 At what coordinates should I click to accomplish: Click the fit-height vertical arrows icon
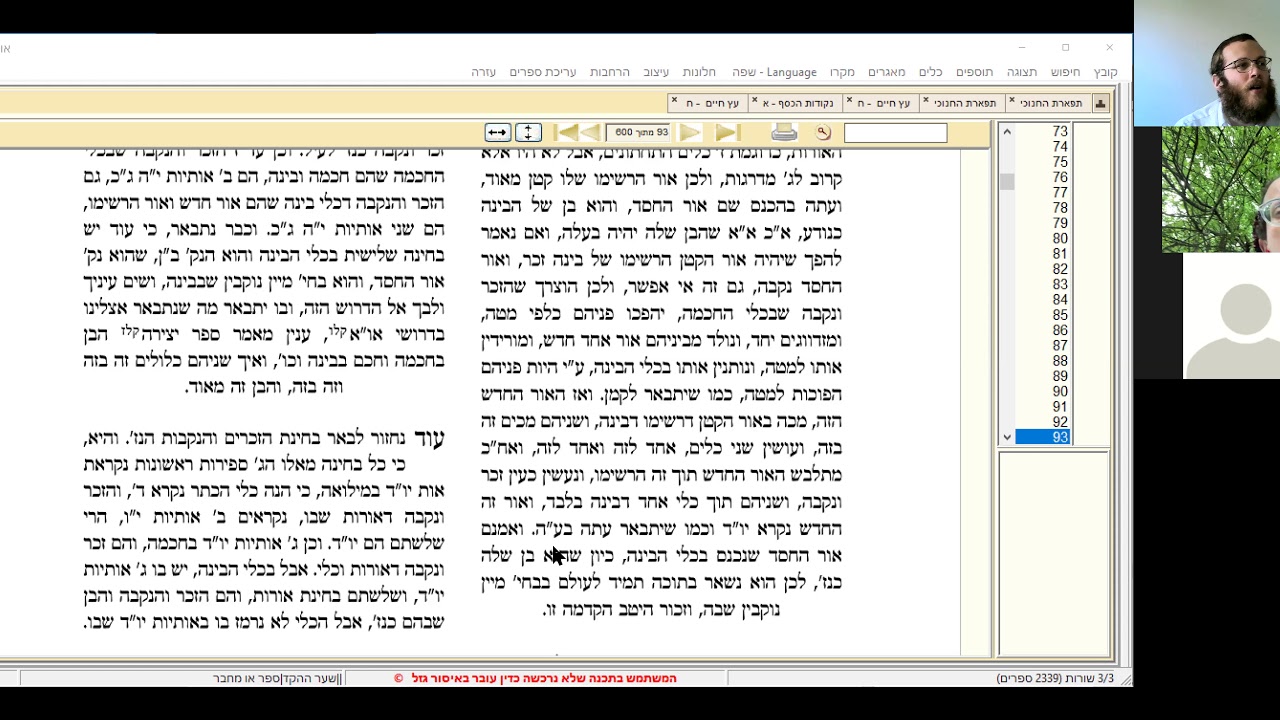click(528, 132)
